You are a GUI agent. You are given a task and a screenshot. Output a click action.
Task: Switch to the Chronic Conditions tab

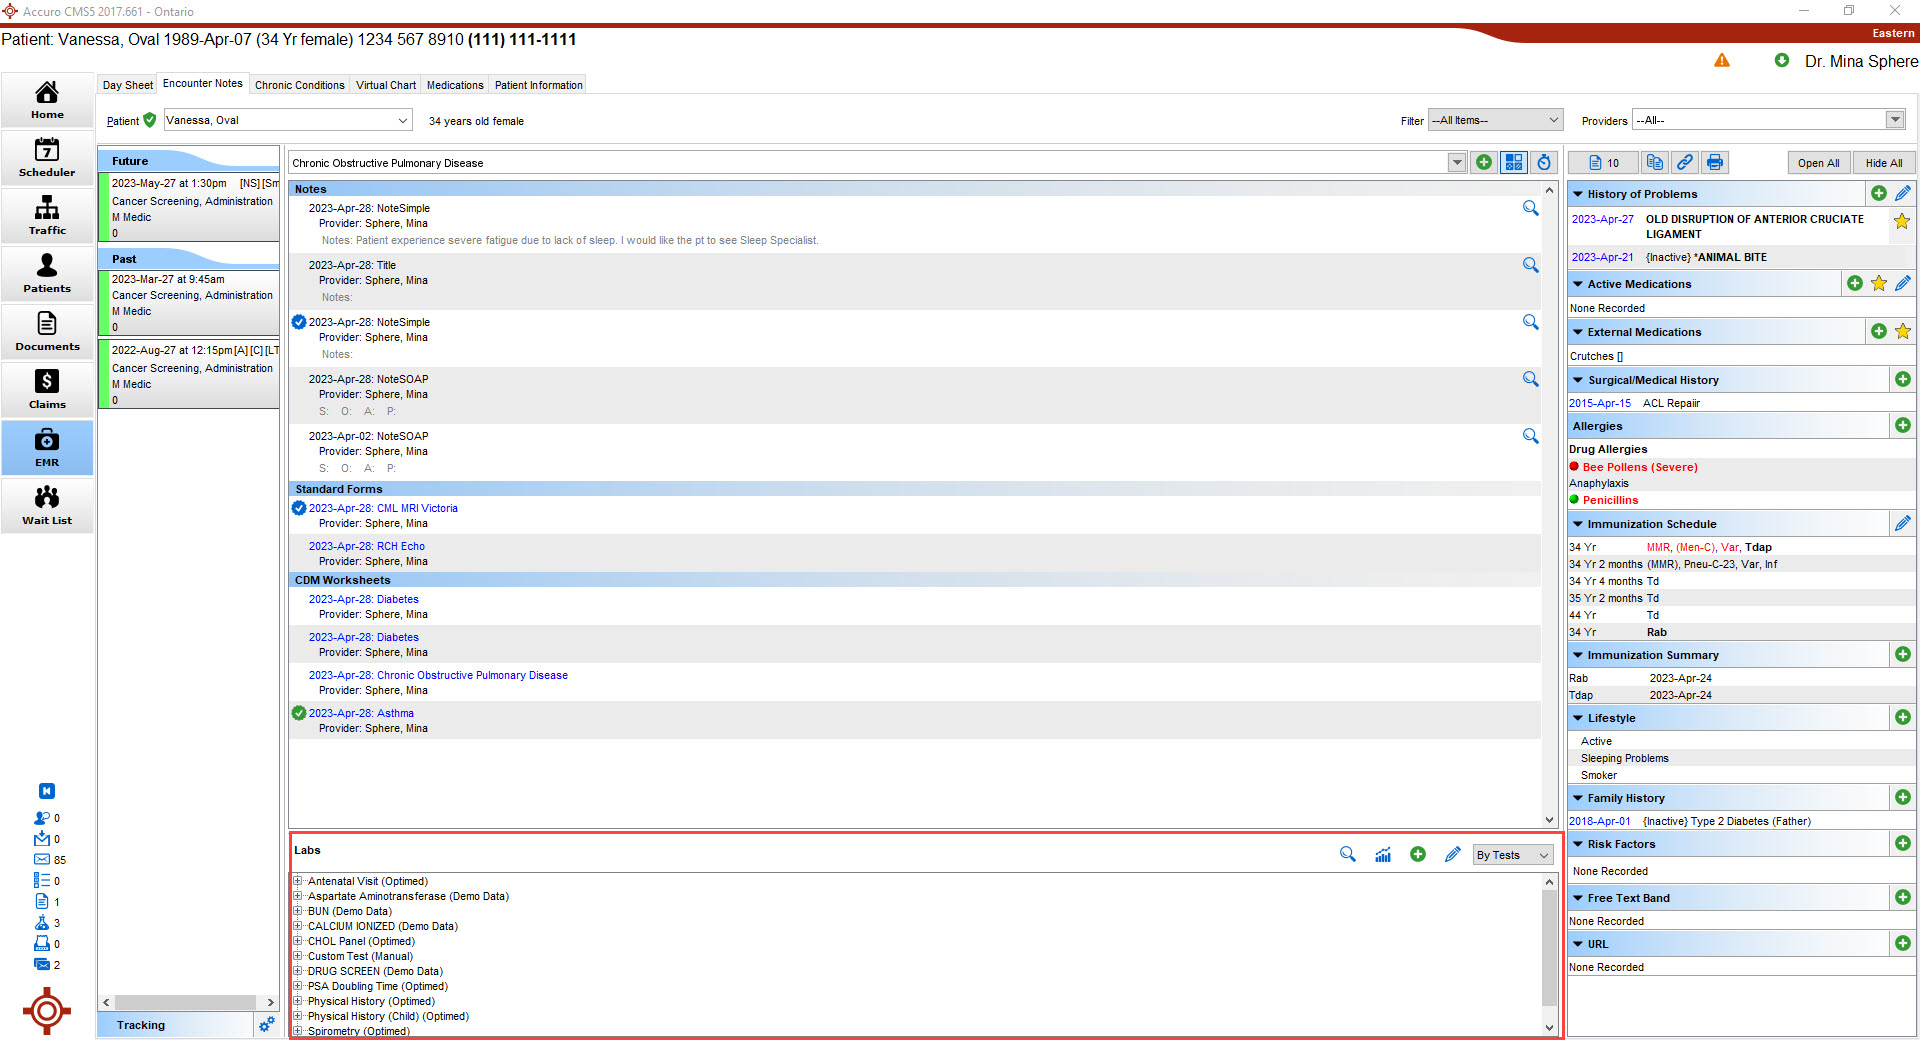[299, 85]
